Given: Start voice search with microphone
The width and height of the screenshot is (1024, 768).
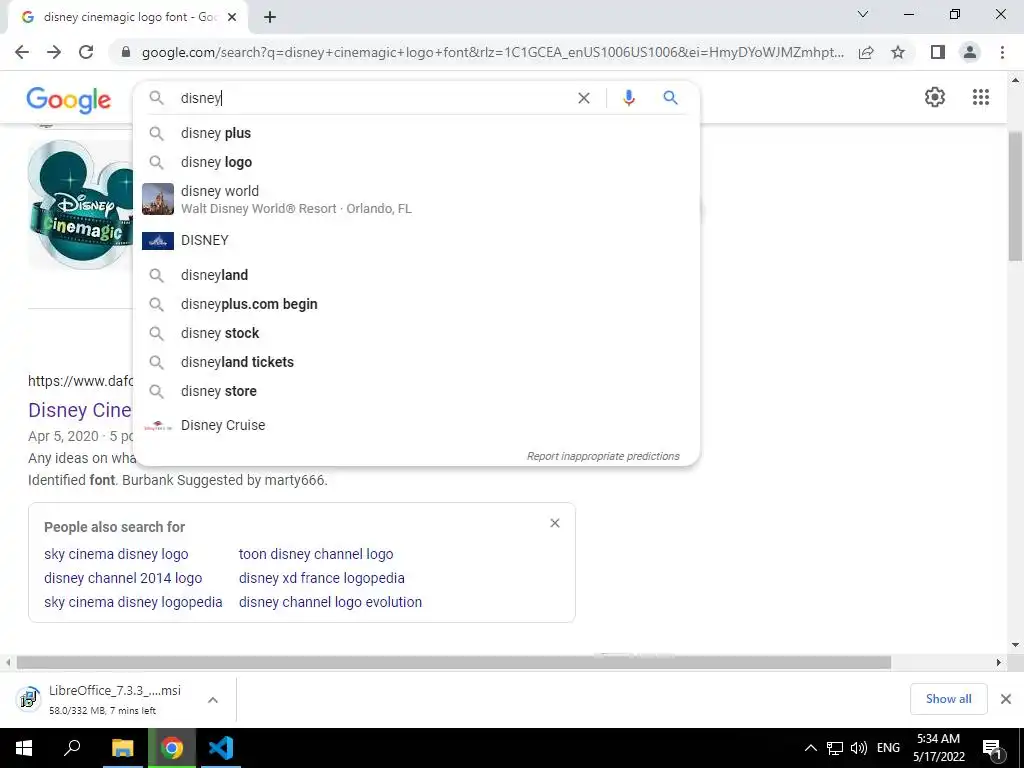Looking at the screenshot, I should tap(629, 98).
